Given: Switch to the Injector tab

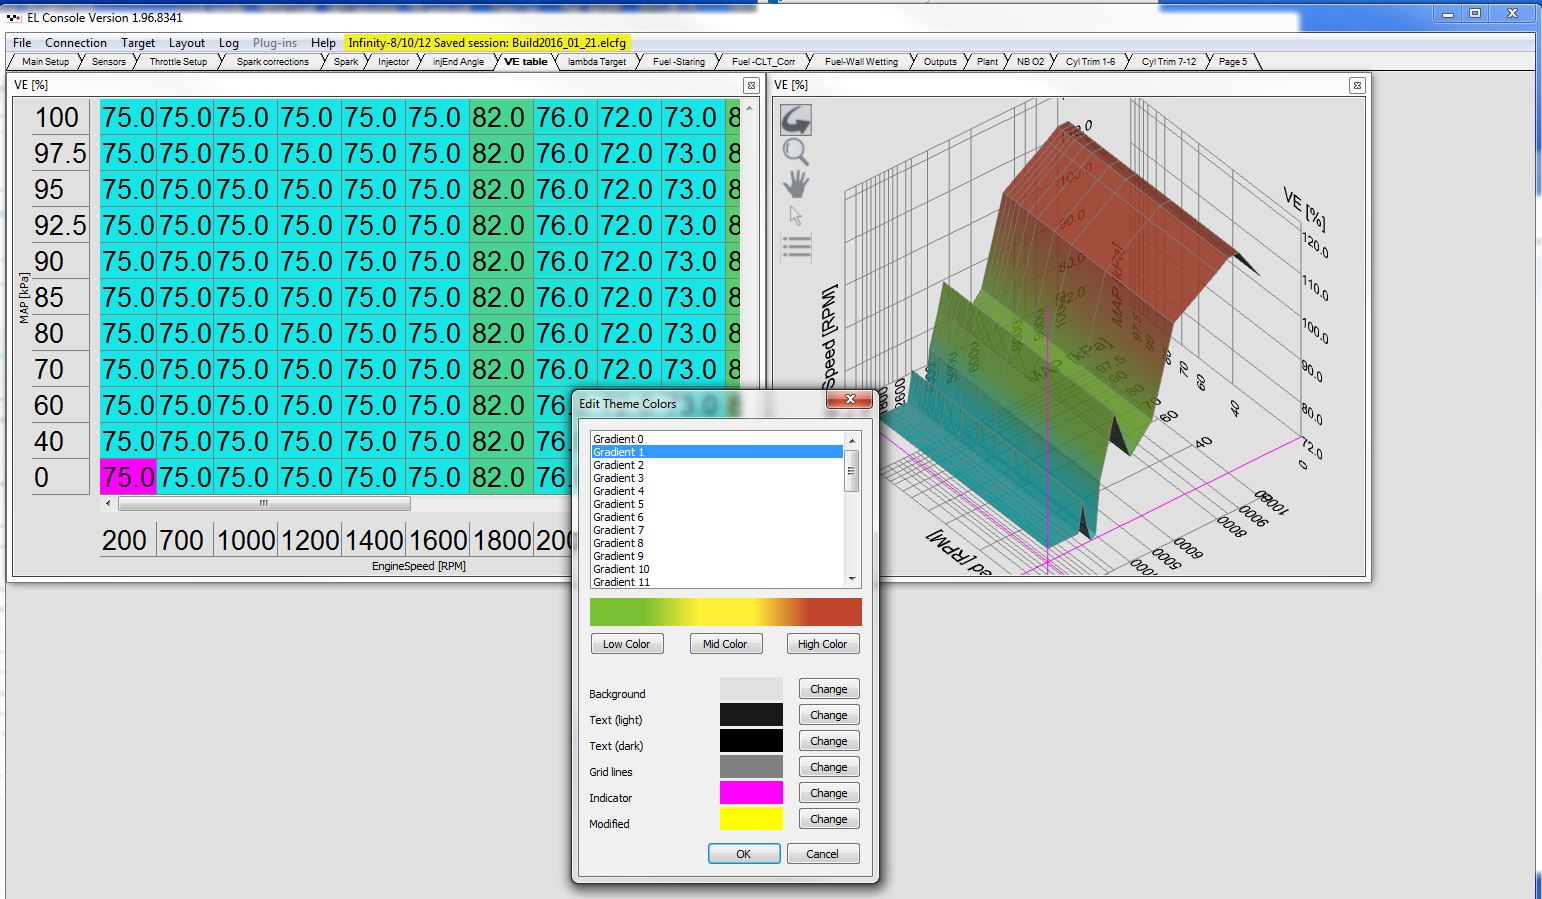Looking at the screenshot, I should [393, 62].
